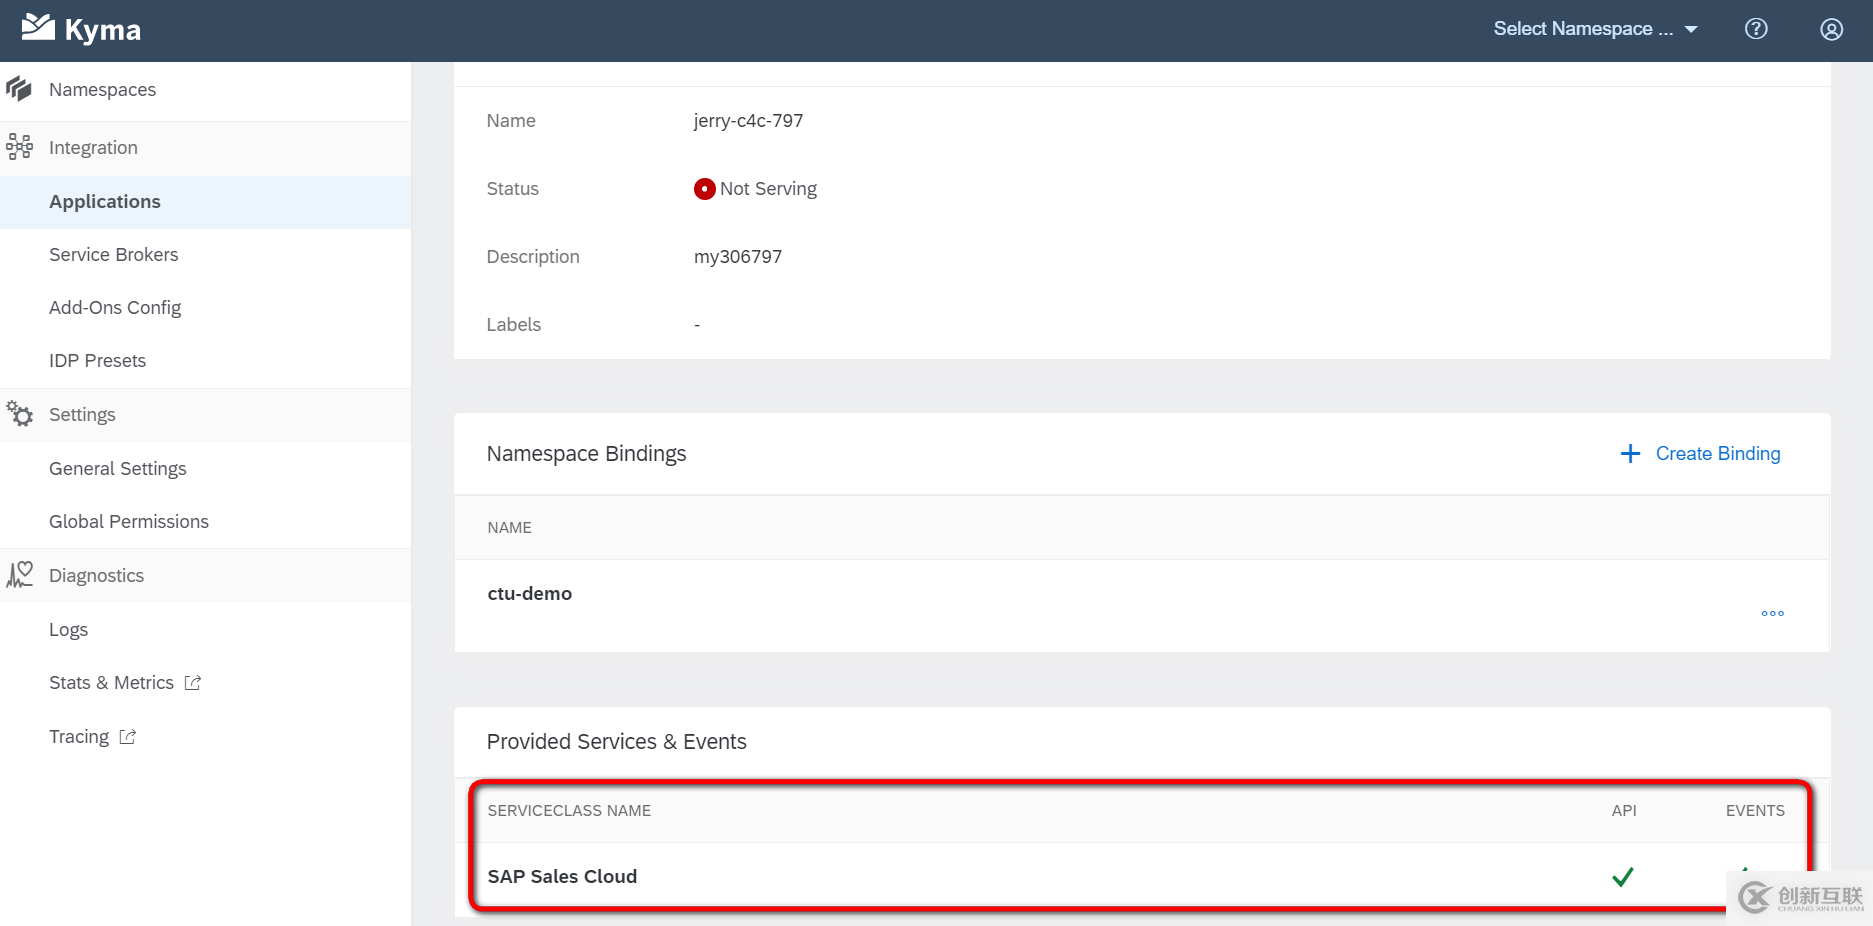Select Applications in the sidebar
Screen dimensions: 1873x926
point(104,201)
